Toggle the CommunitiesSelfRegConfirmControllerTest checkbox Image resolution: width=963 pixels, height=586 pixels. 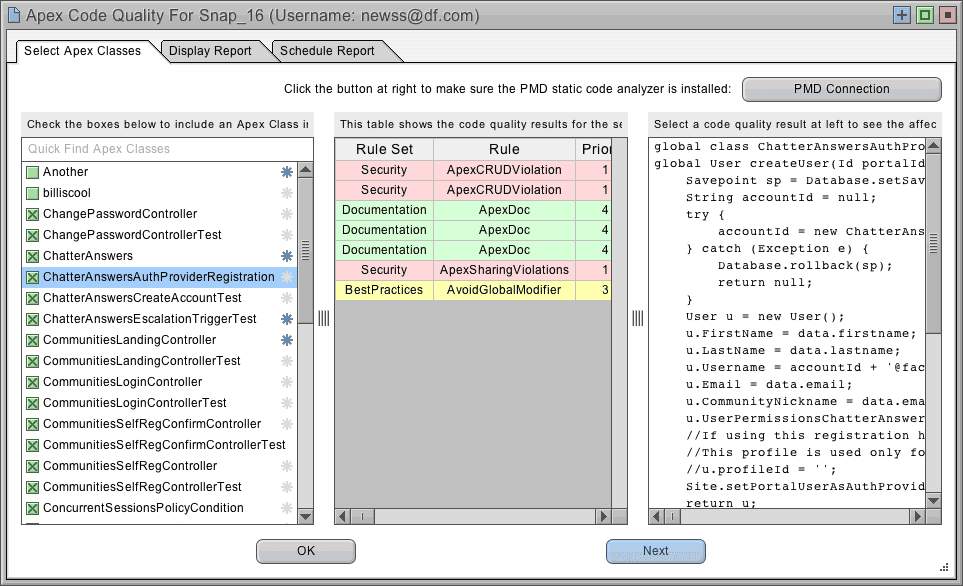click(33, 445)
